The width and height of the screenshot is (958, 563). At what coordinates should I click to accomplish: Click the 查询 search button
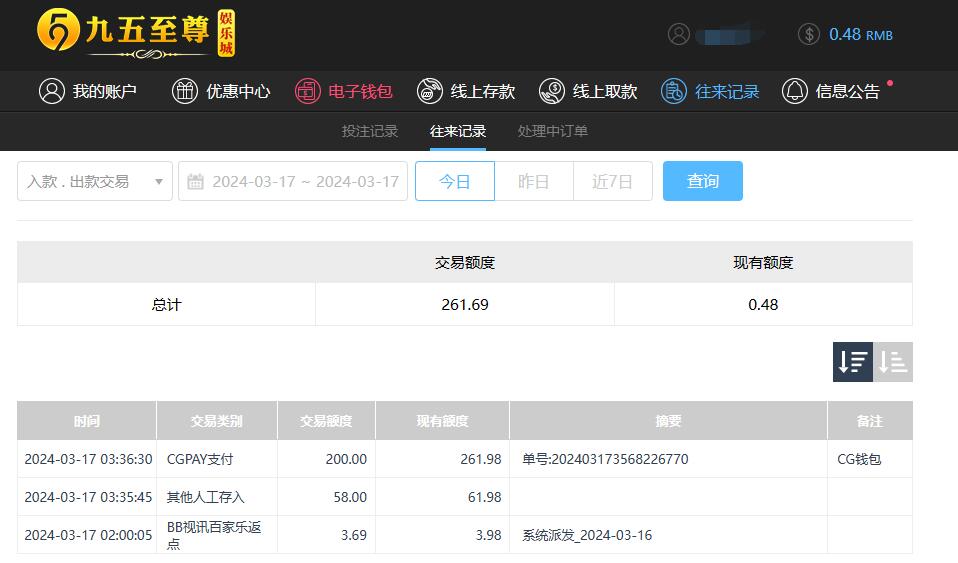coord(703,181)
